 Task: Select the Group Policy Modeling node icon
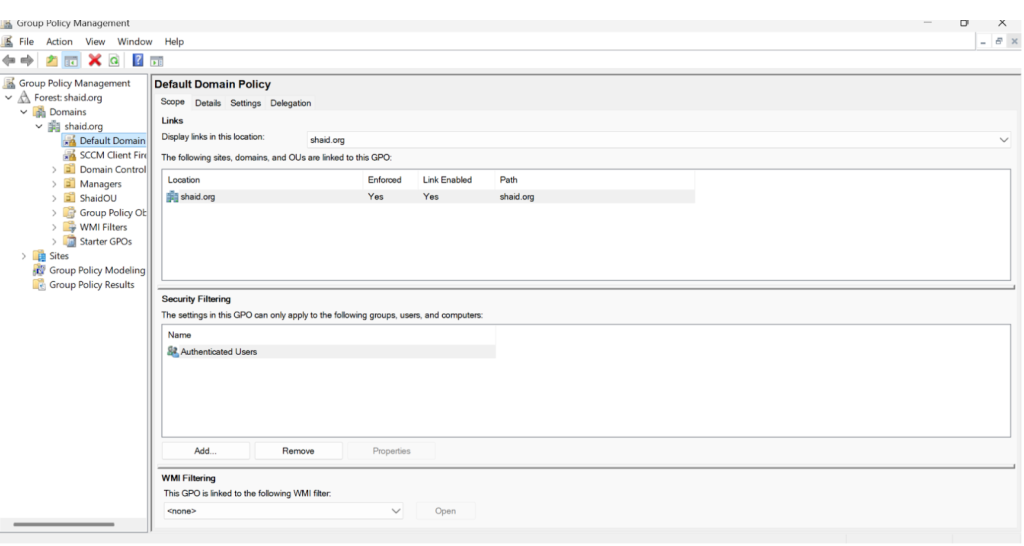pos(39,270)
